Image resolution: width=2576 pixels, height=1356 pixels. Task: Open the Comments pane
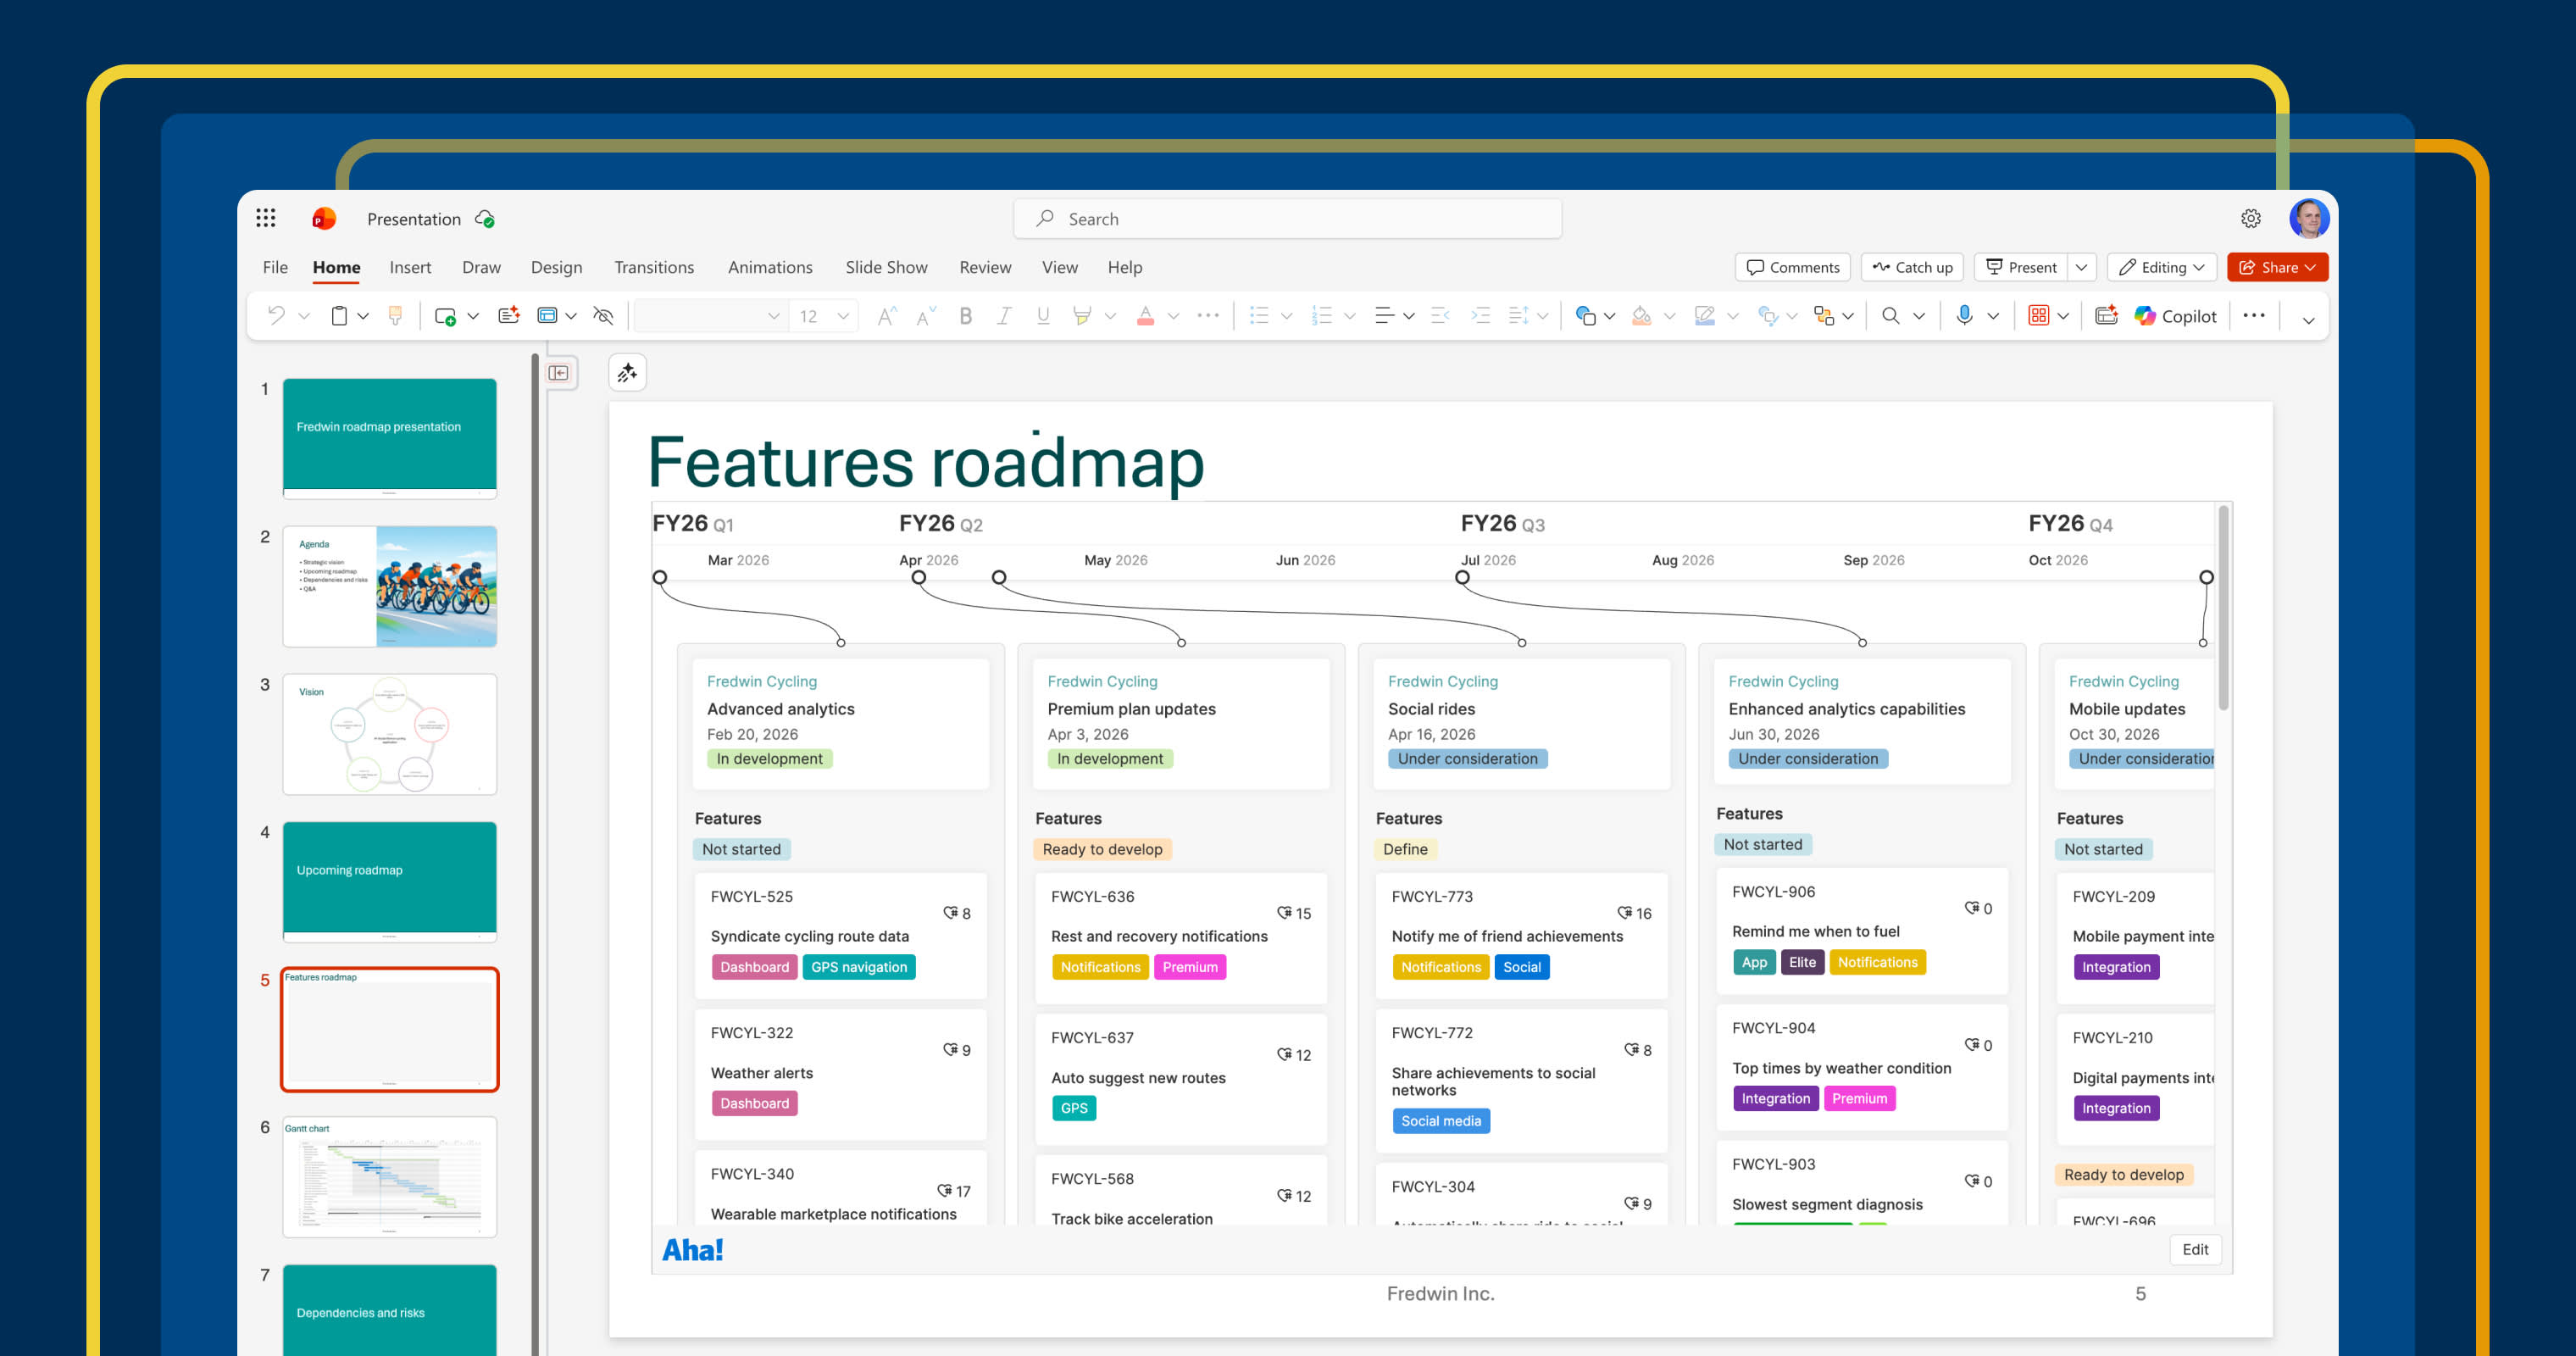tap(1792, 267)
